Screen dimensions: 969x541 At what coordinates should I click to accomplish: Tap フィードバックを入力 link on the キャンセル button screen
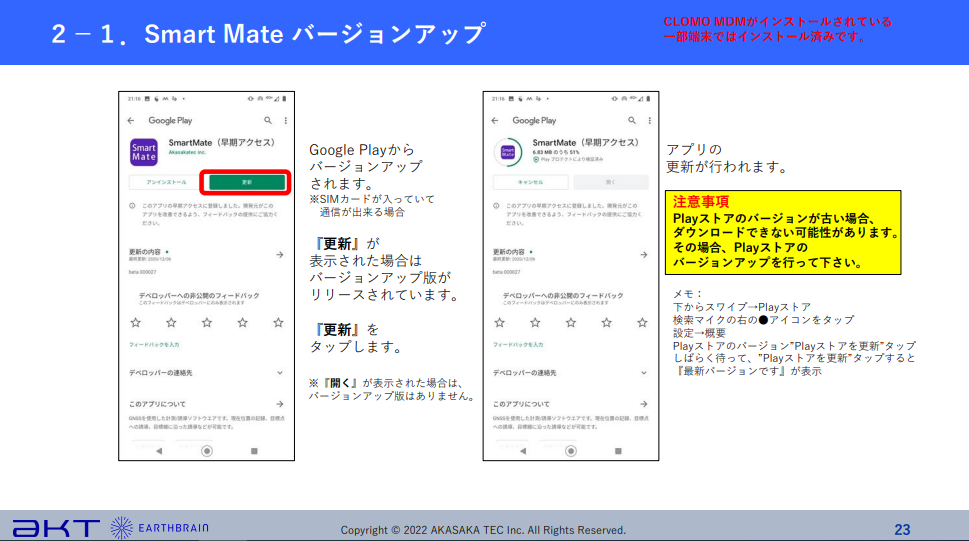(x=518, y=345)
